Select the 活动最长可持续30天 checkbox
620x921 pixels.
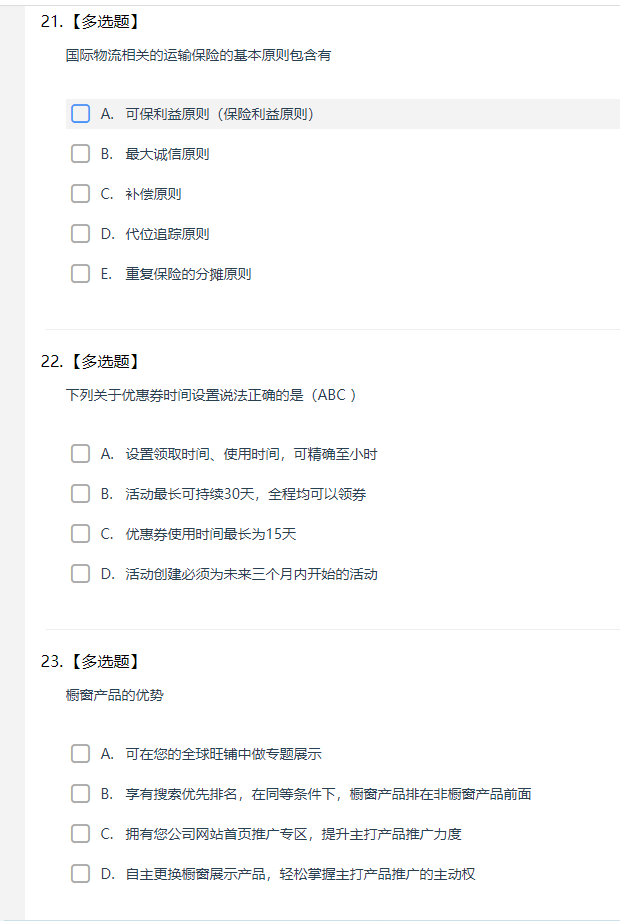[80, 494]
